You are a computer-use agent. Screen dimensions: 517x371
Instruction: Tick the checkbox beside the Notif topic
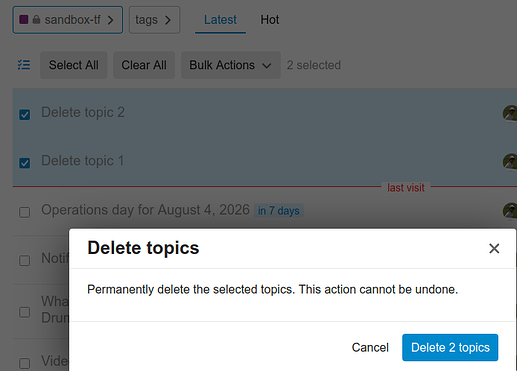point(25,260)
